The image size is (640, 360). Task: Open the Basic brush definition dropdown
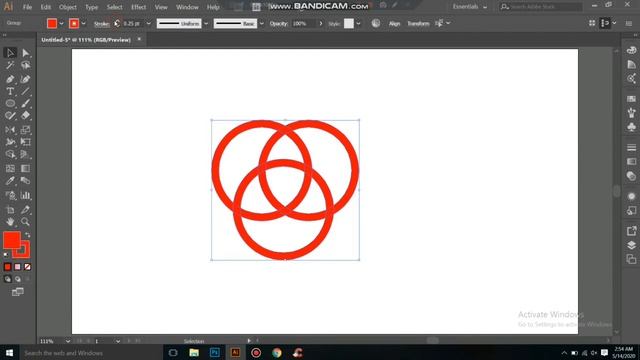tap(262, 24)
